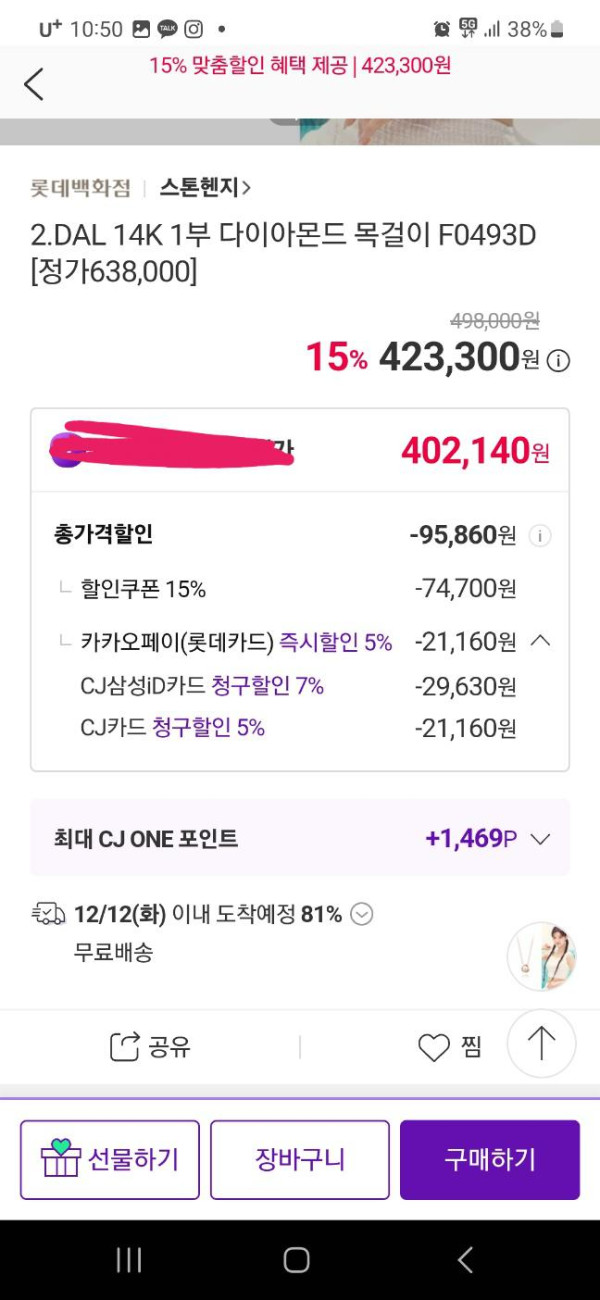Tap the scroll-to-top arrow button
The width and height of the screenshot is (600, 1300).
tap(541, 1044)
